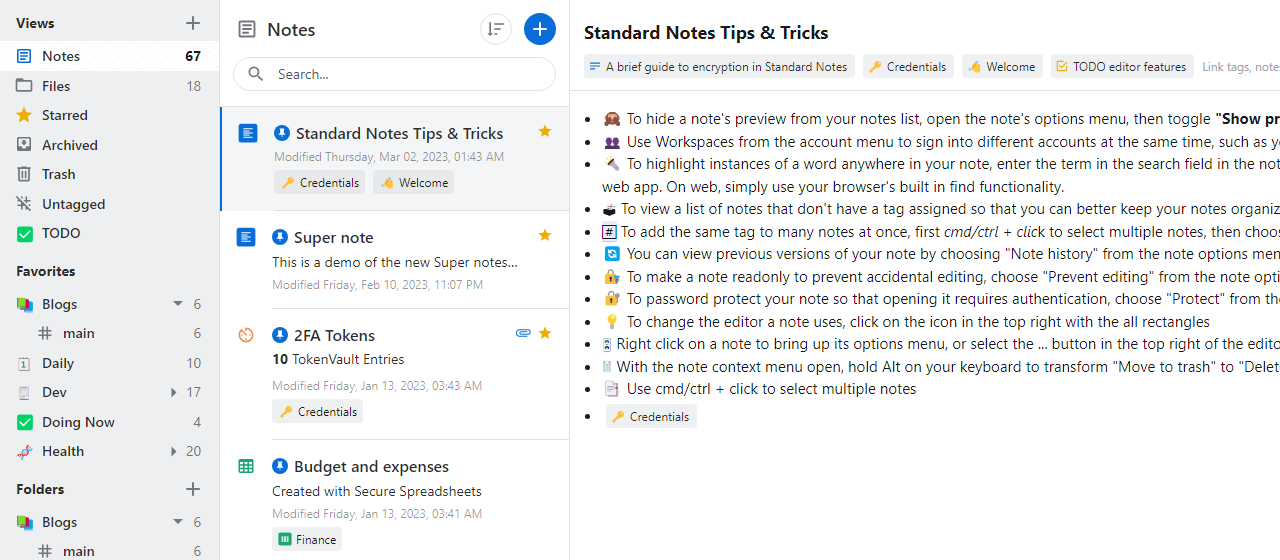
Task: Click the note type icon of Super note
Action: tap(246, 237)
